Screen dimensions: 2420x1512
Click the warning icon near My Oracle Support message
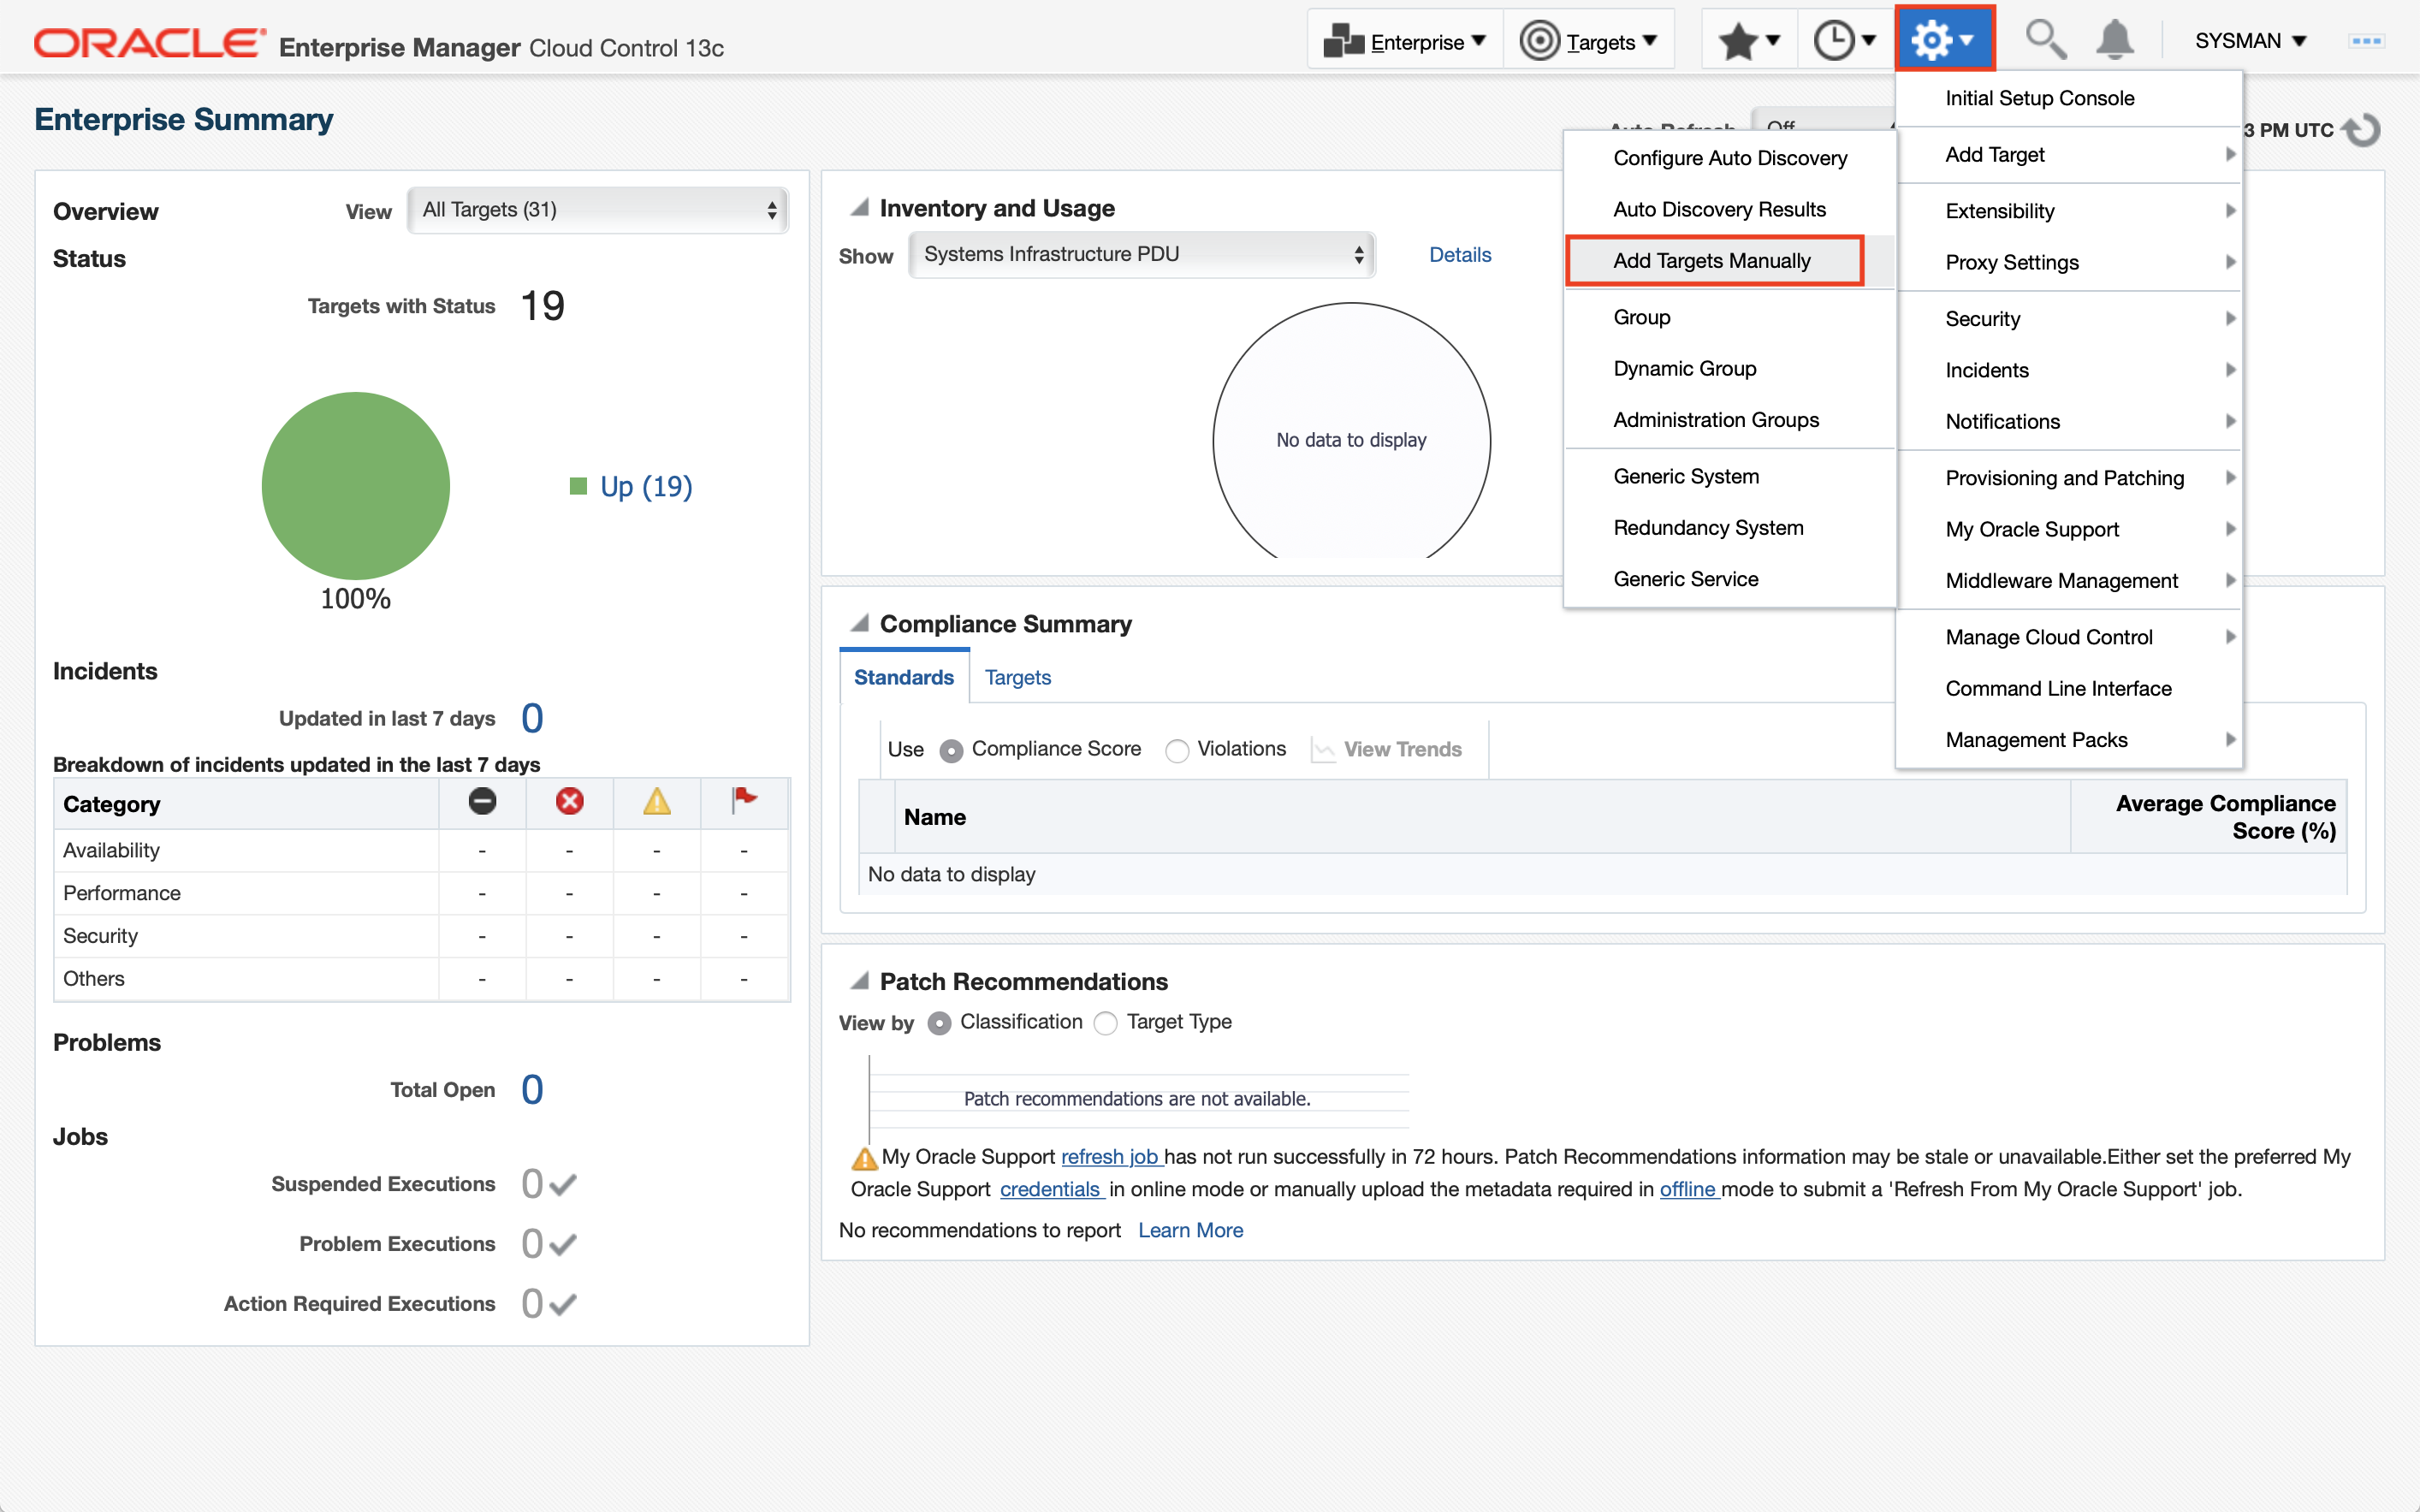(864, 1158)
